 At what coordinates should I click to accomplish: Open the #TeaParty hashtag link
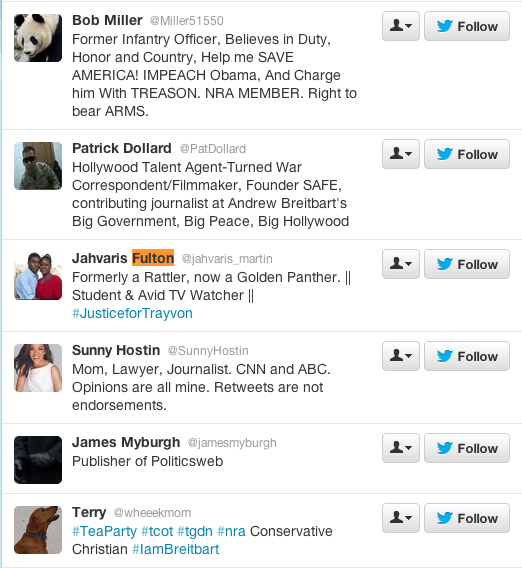point(104,531)
